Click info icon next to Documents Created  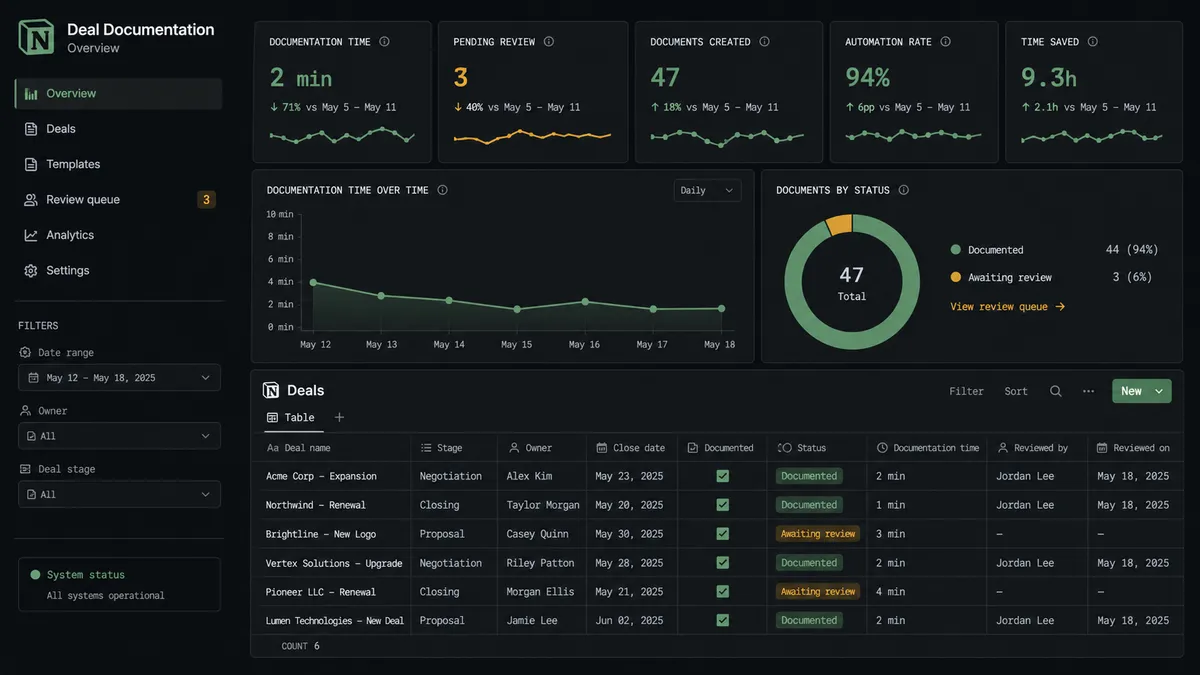765,42
